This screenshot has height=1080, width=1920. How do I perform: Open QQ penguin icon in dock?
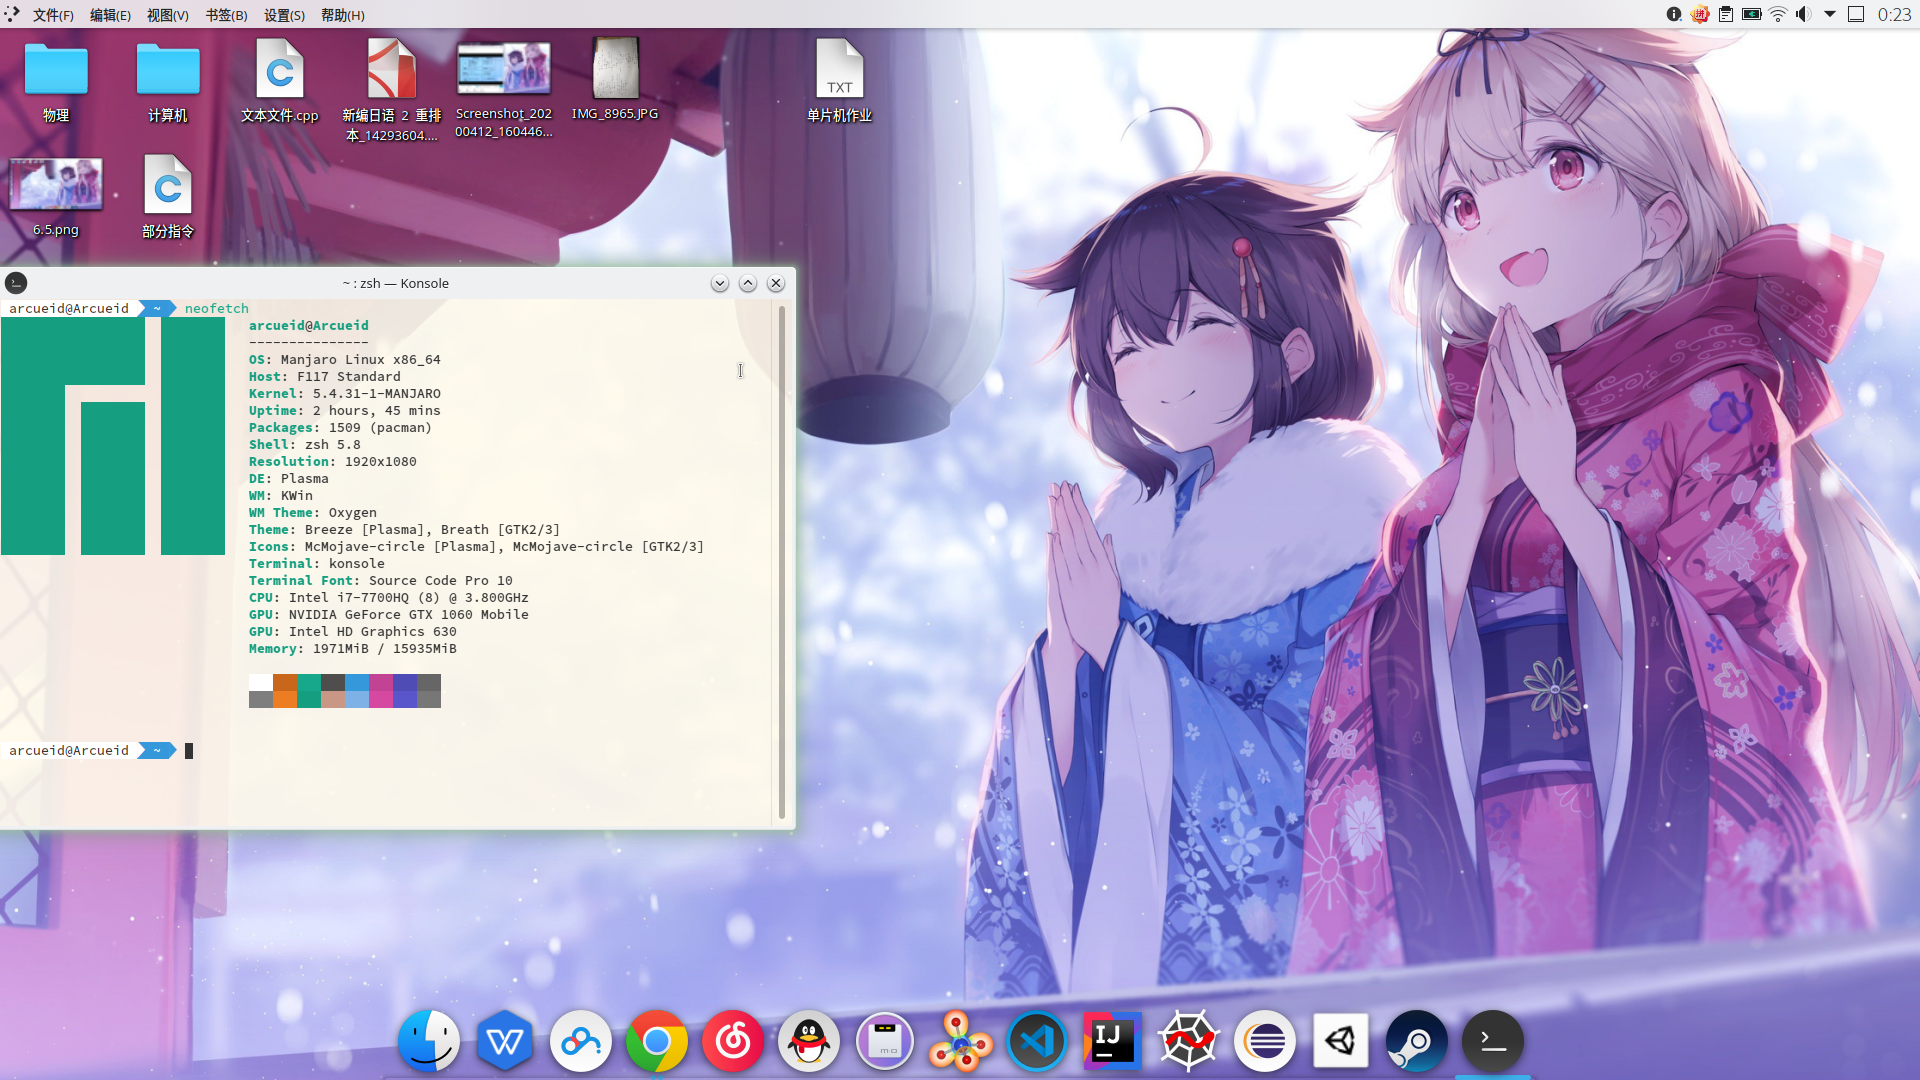point(808,1041)
